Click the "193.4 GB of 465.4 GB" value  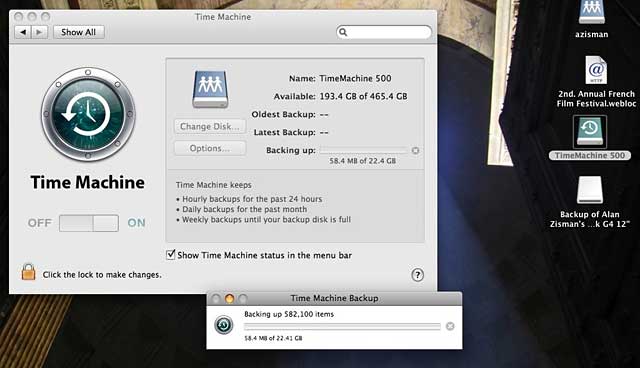[x=363, y=96]
